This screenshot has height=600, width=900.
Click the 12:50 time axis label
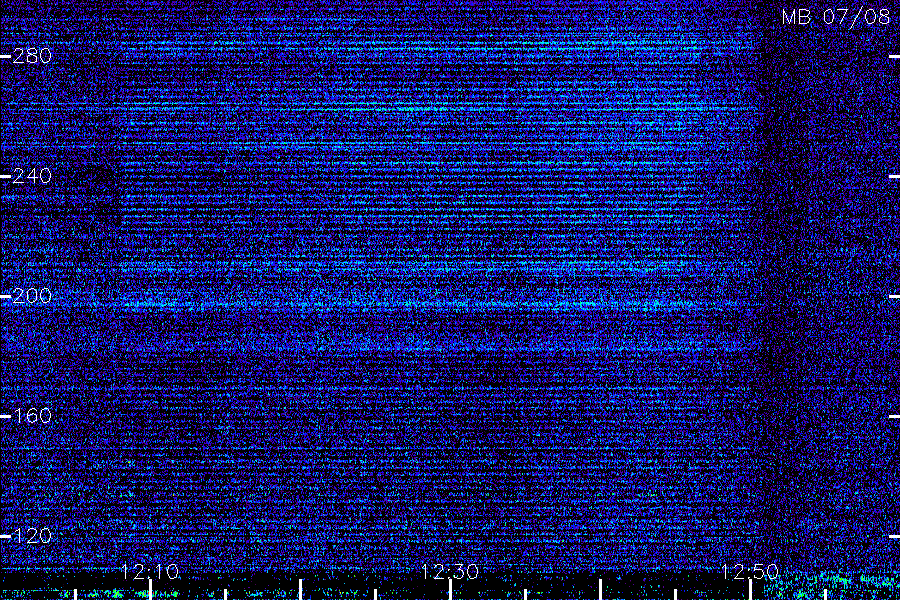750,571
